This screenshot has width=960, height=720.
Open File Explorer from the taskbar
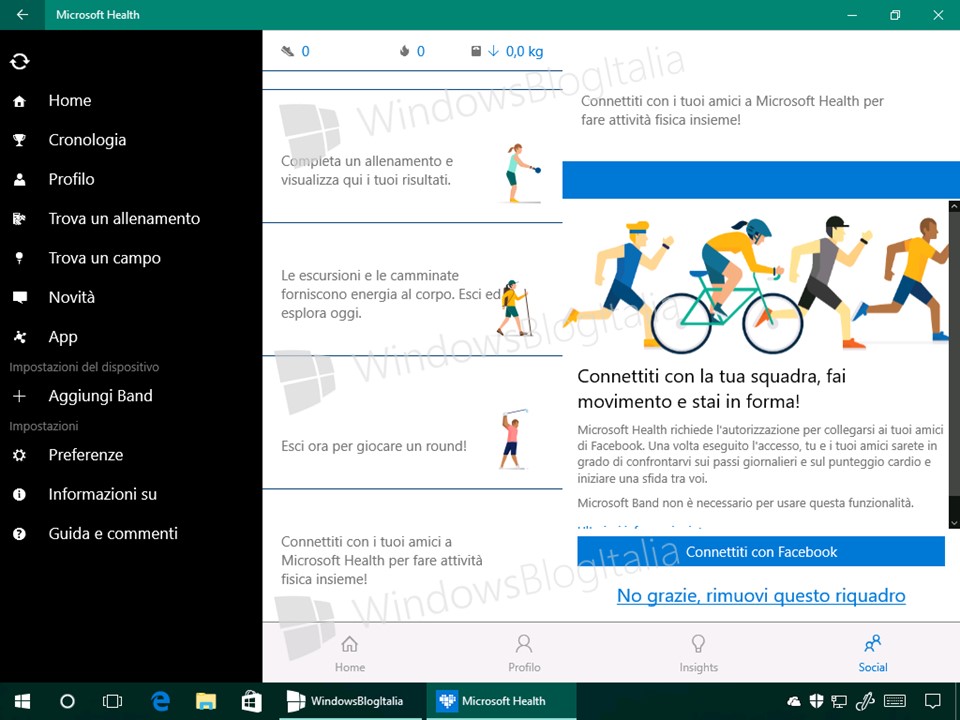pos(206,701)
